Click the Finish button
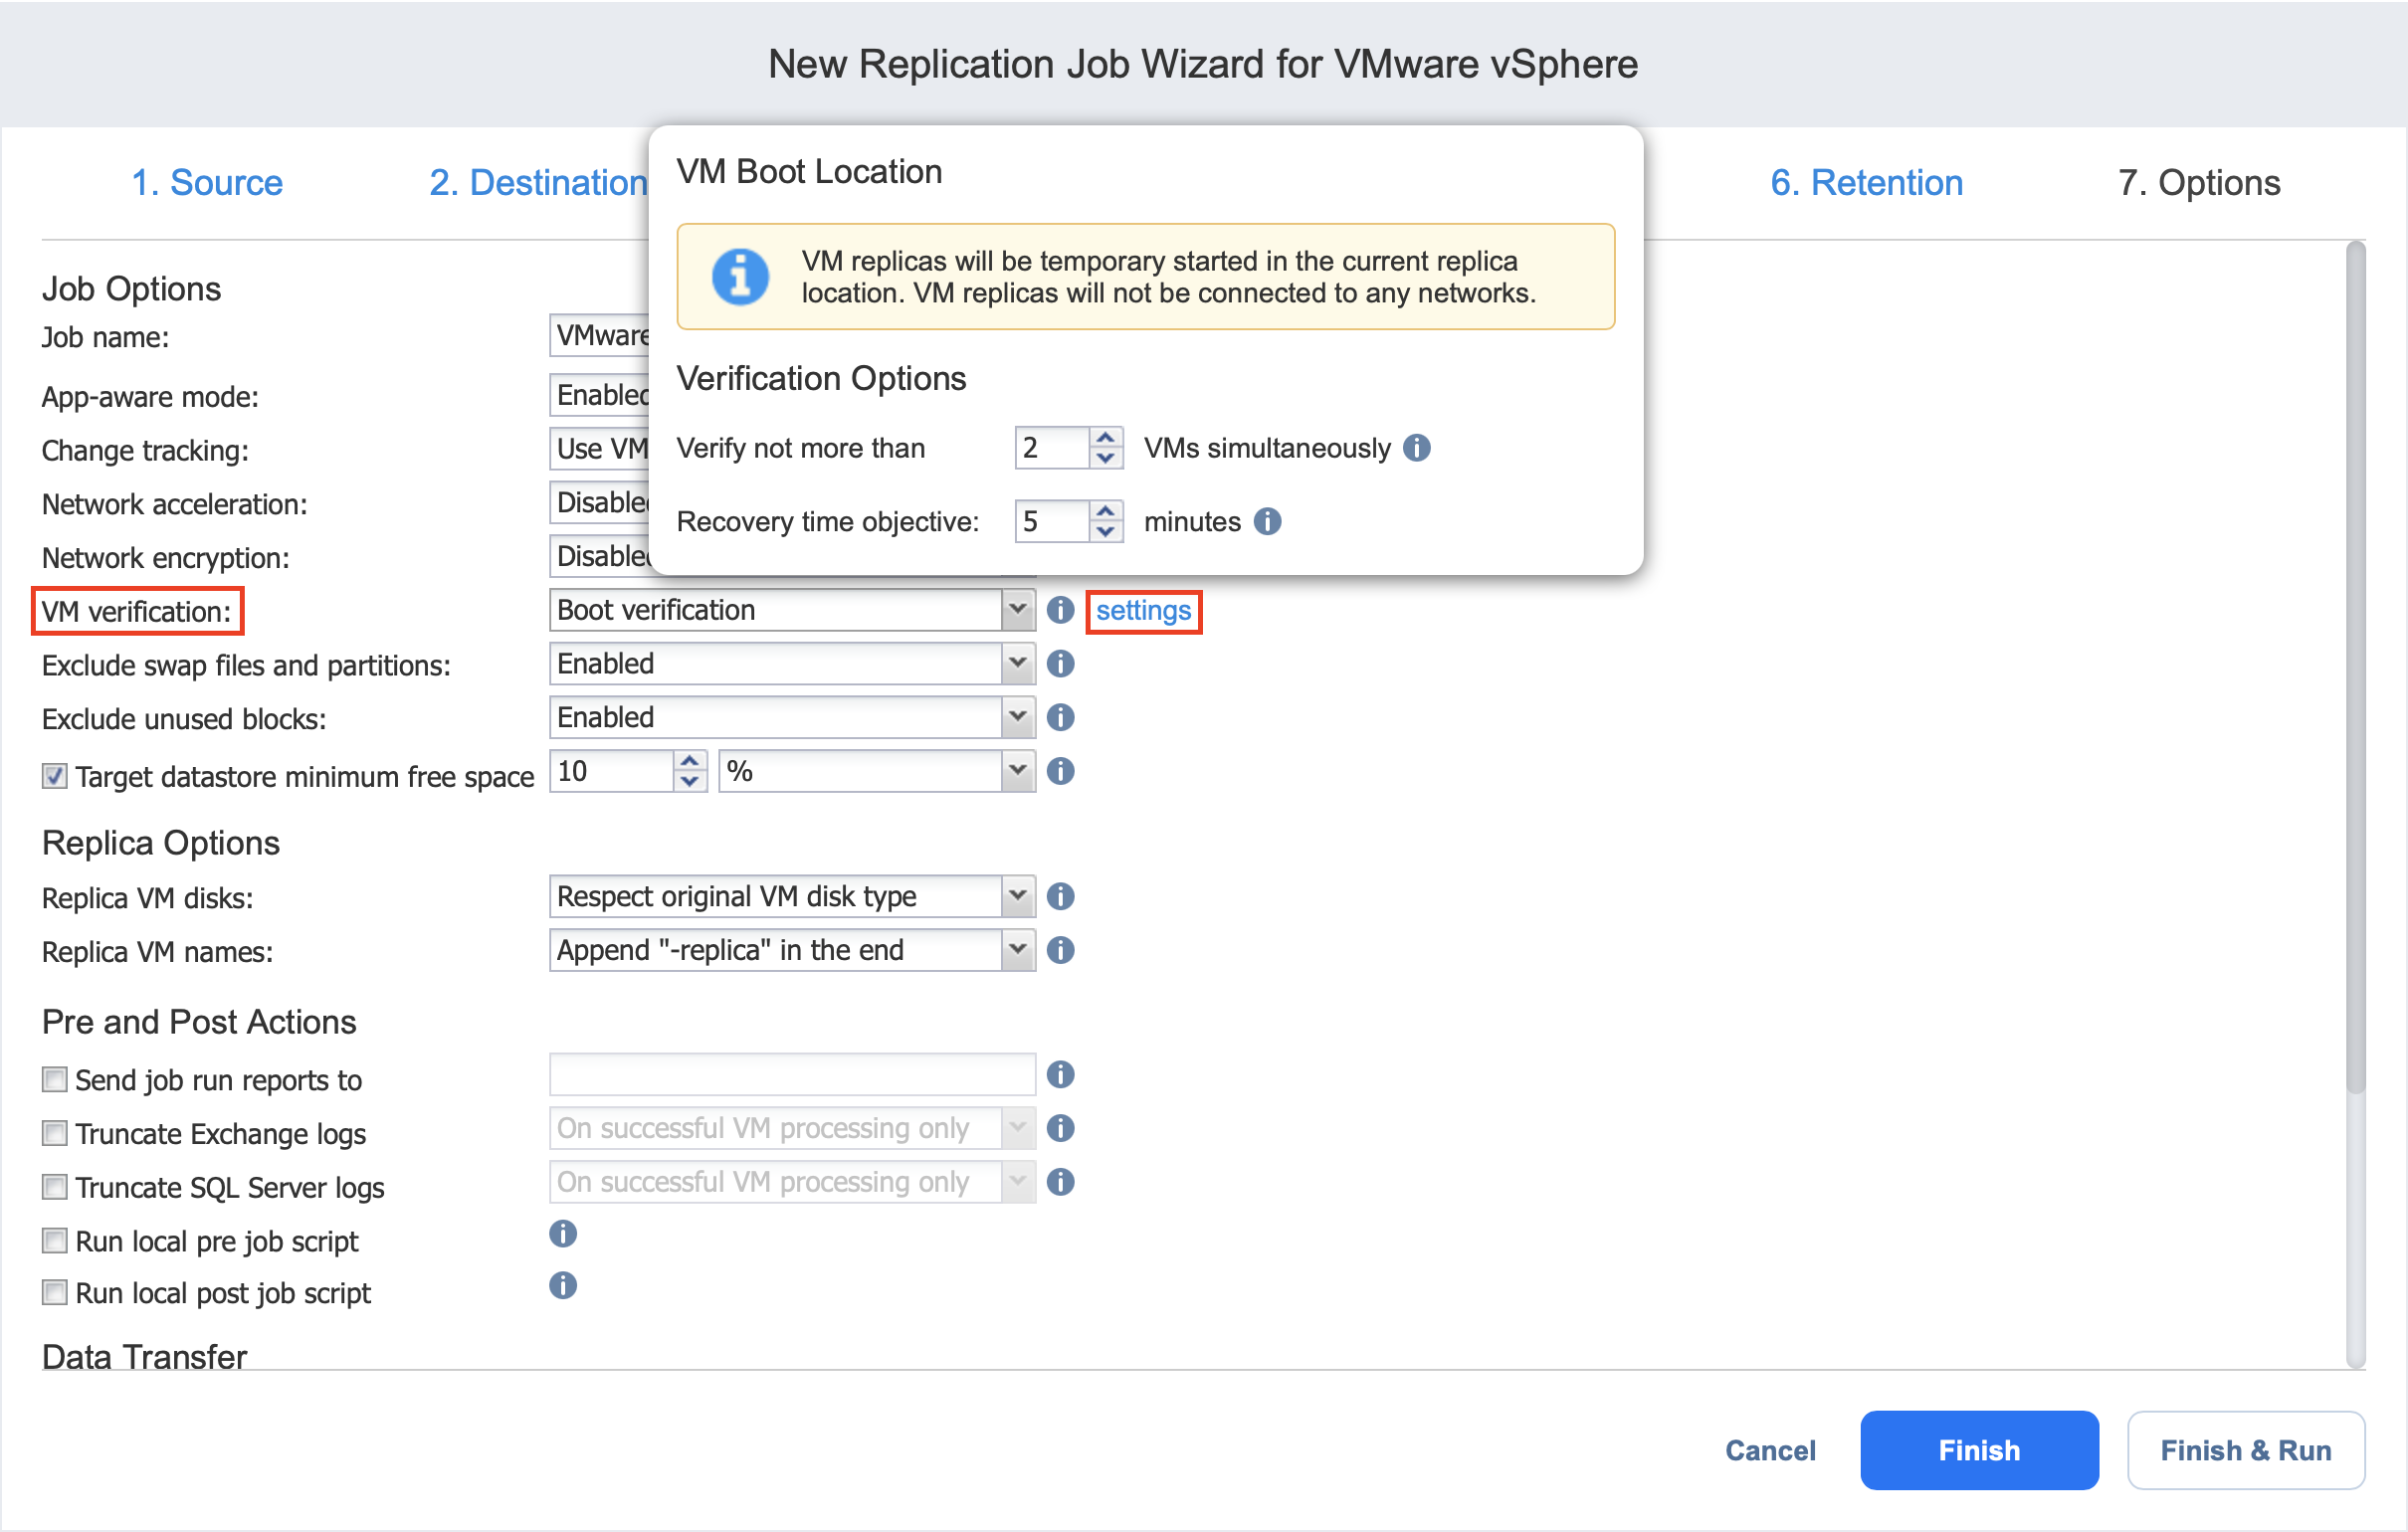2408x1532 pixels. (1978, 1450)
